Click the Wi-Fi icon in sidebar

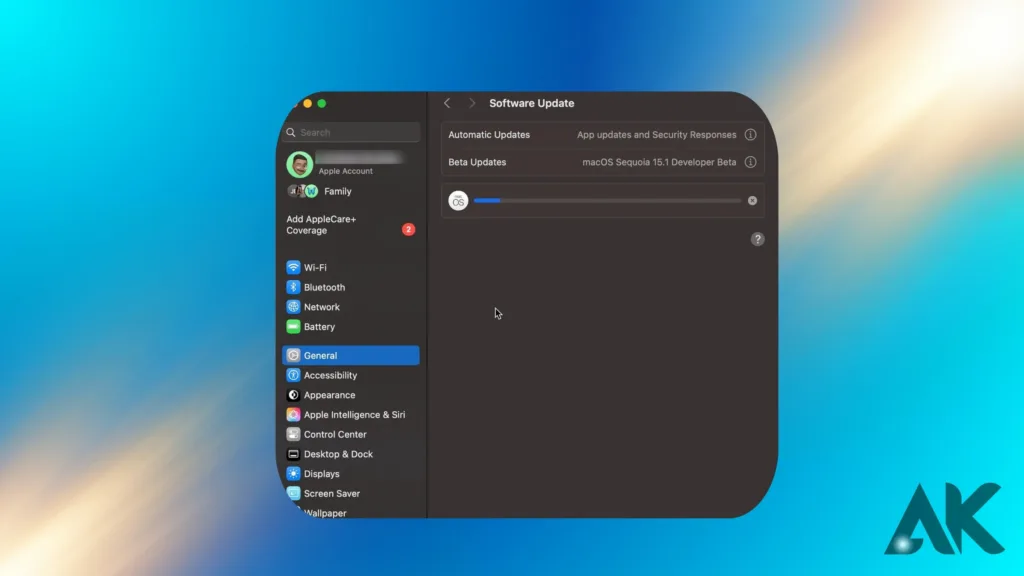[293, 267]
